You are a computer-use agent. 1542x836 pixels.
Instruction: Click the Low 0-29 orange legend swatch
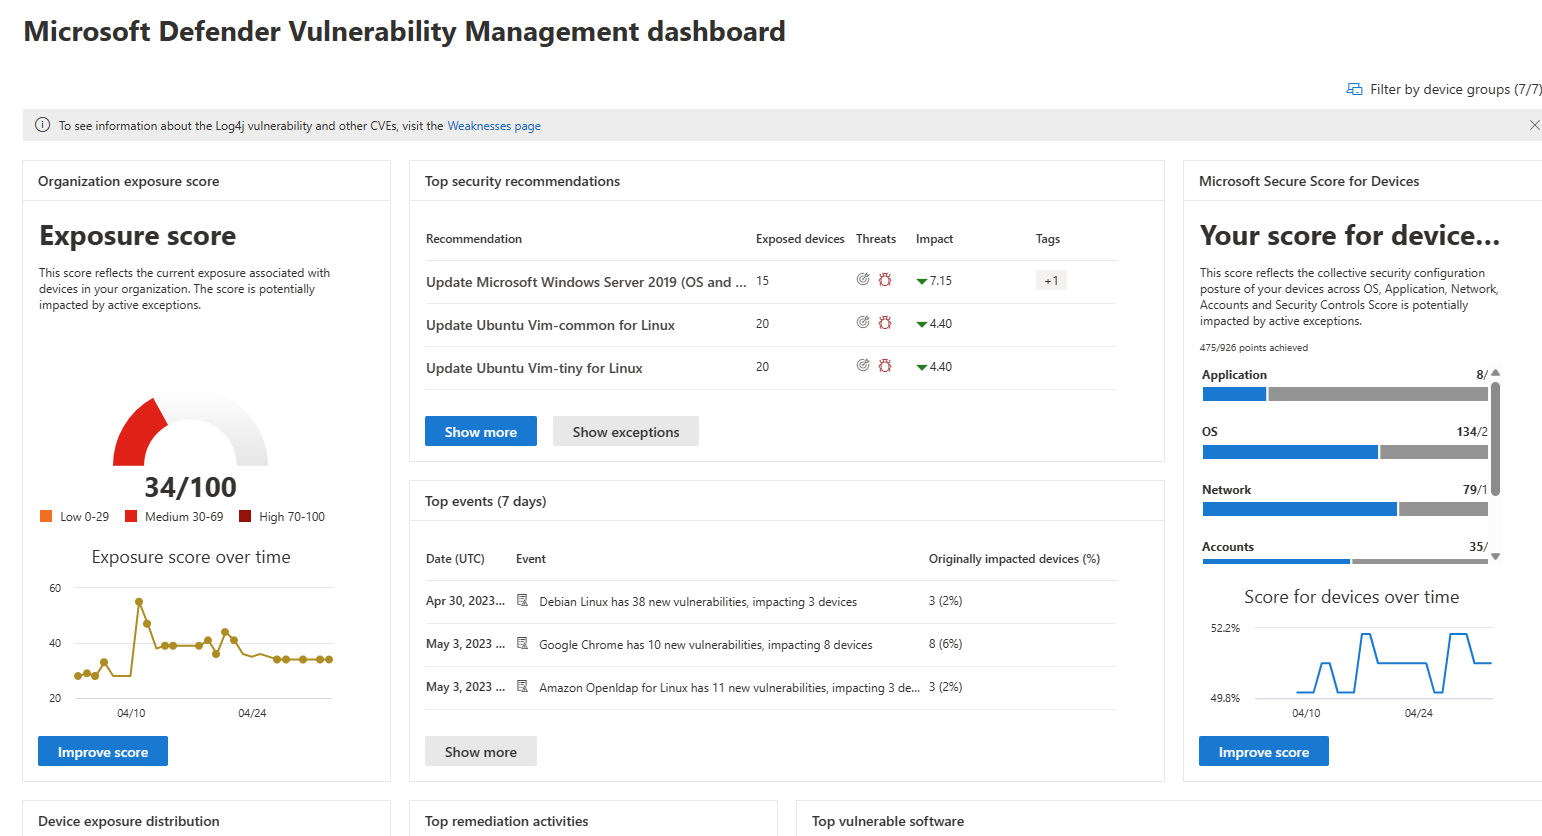pyautogui.click(x=46, y=516)
